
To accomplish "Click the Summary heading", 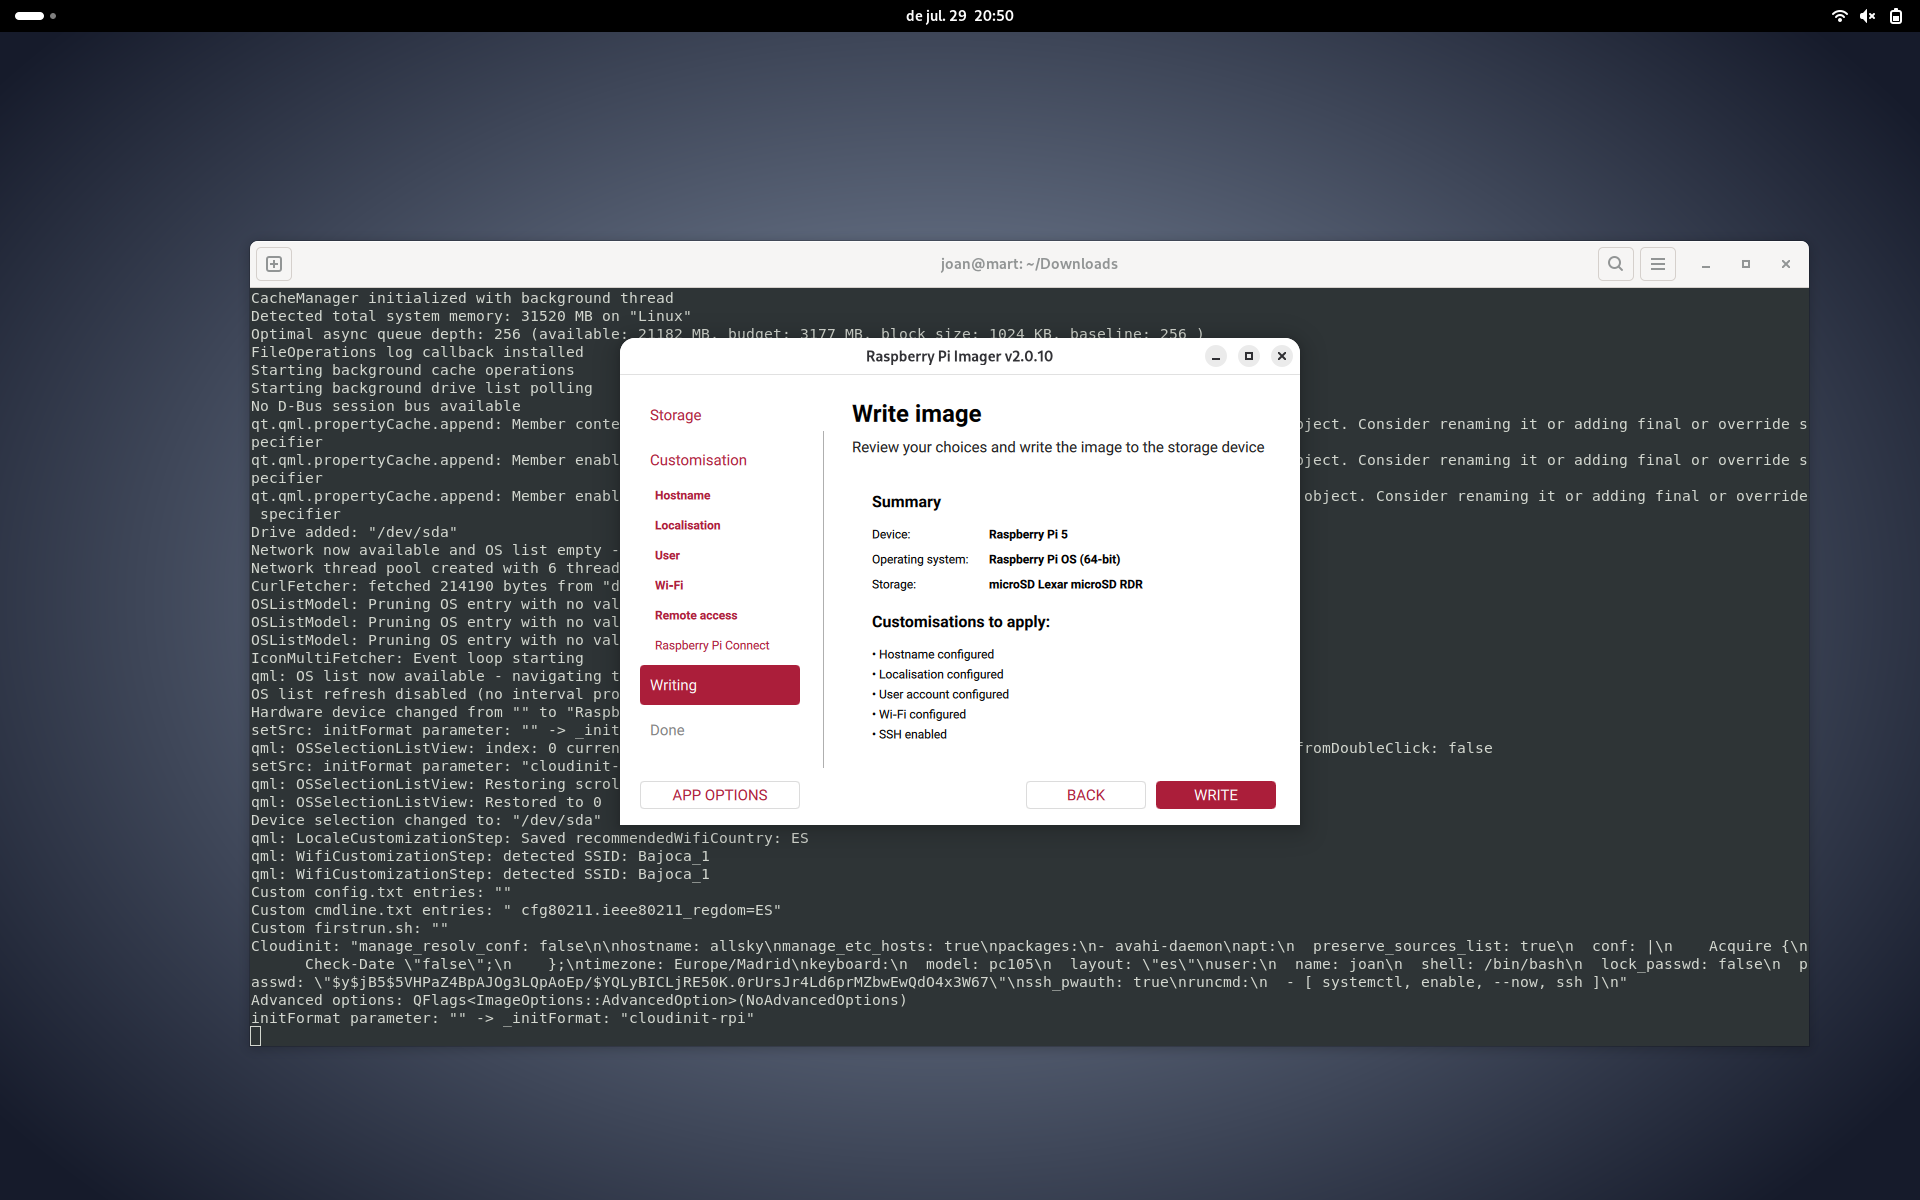I will point(906,502).
